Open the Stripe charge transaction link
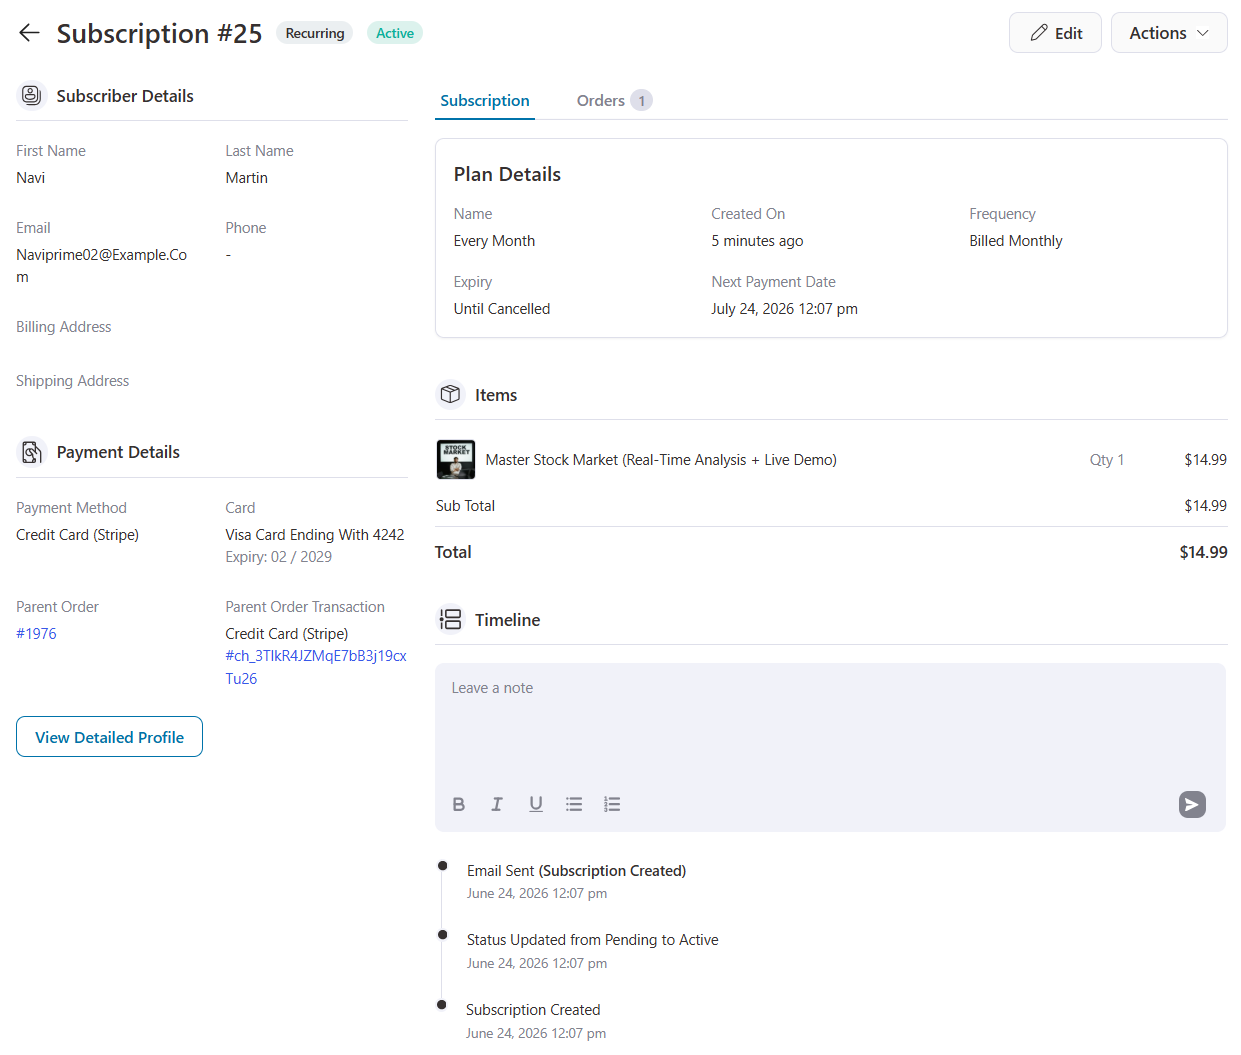Screen dimensions: 1241x1055 316,667
